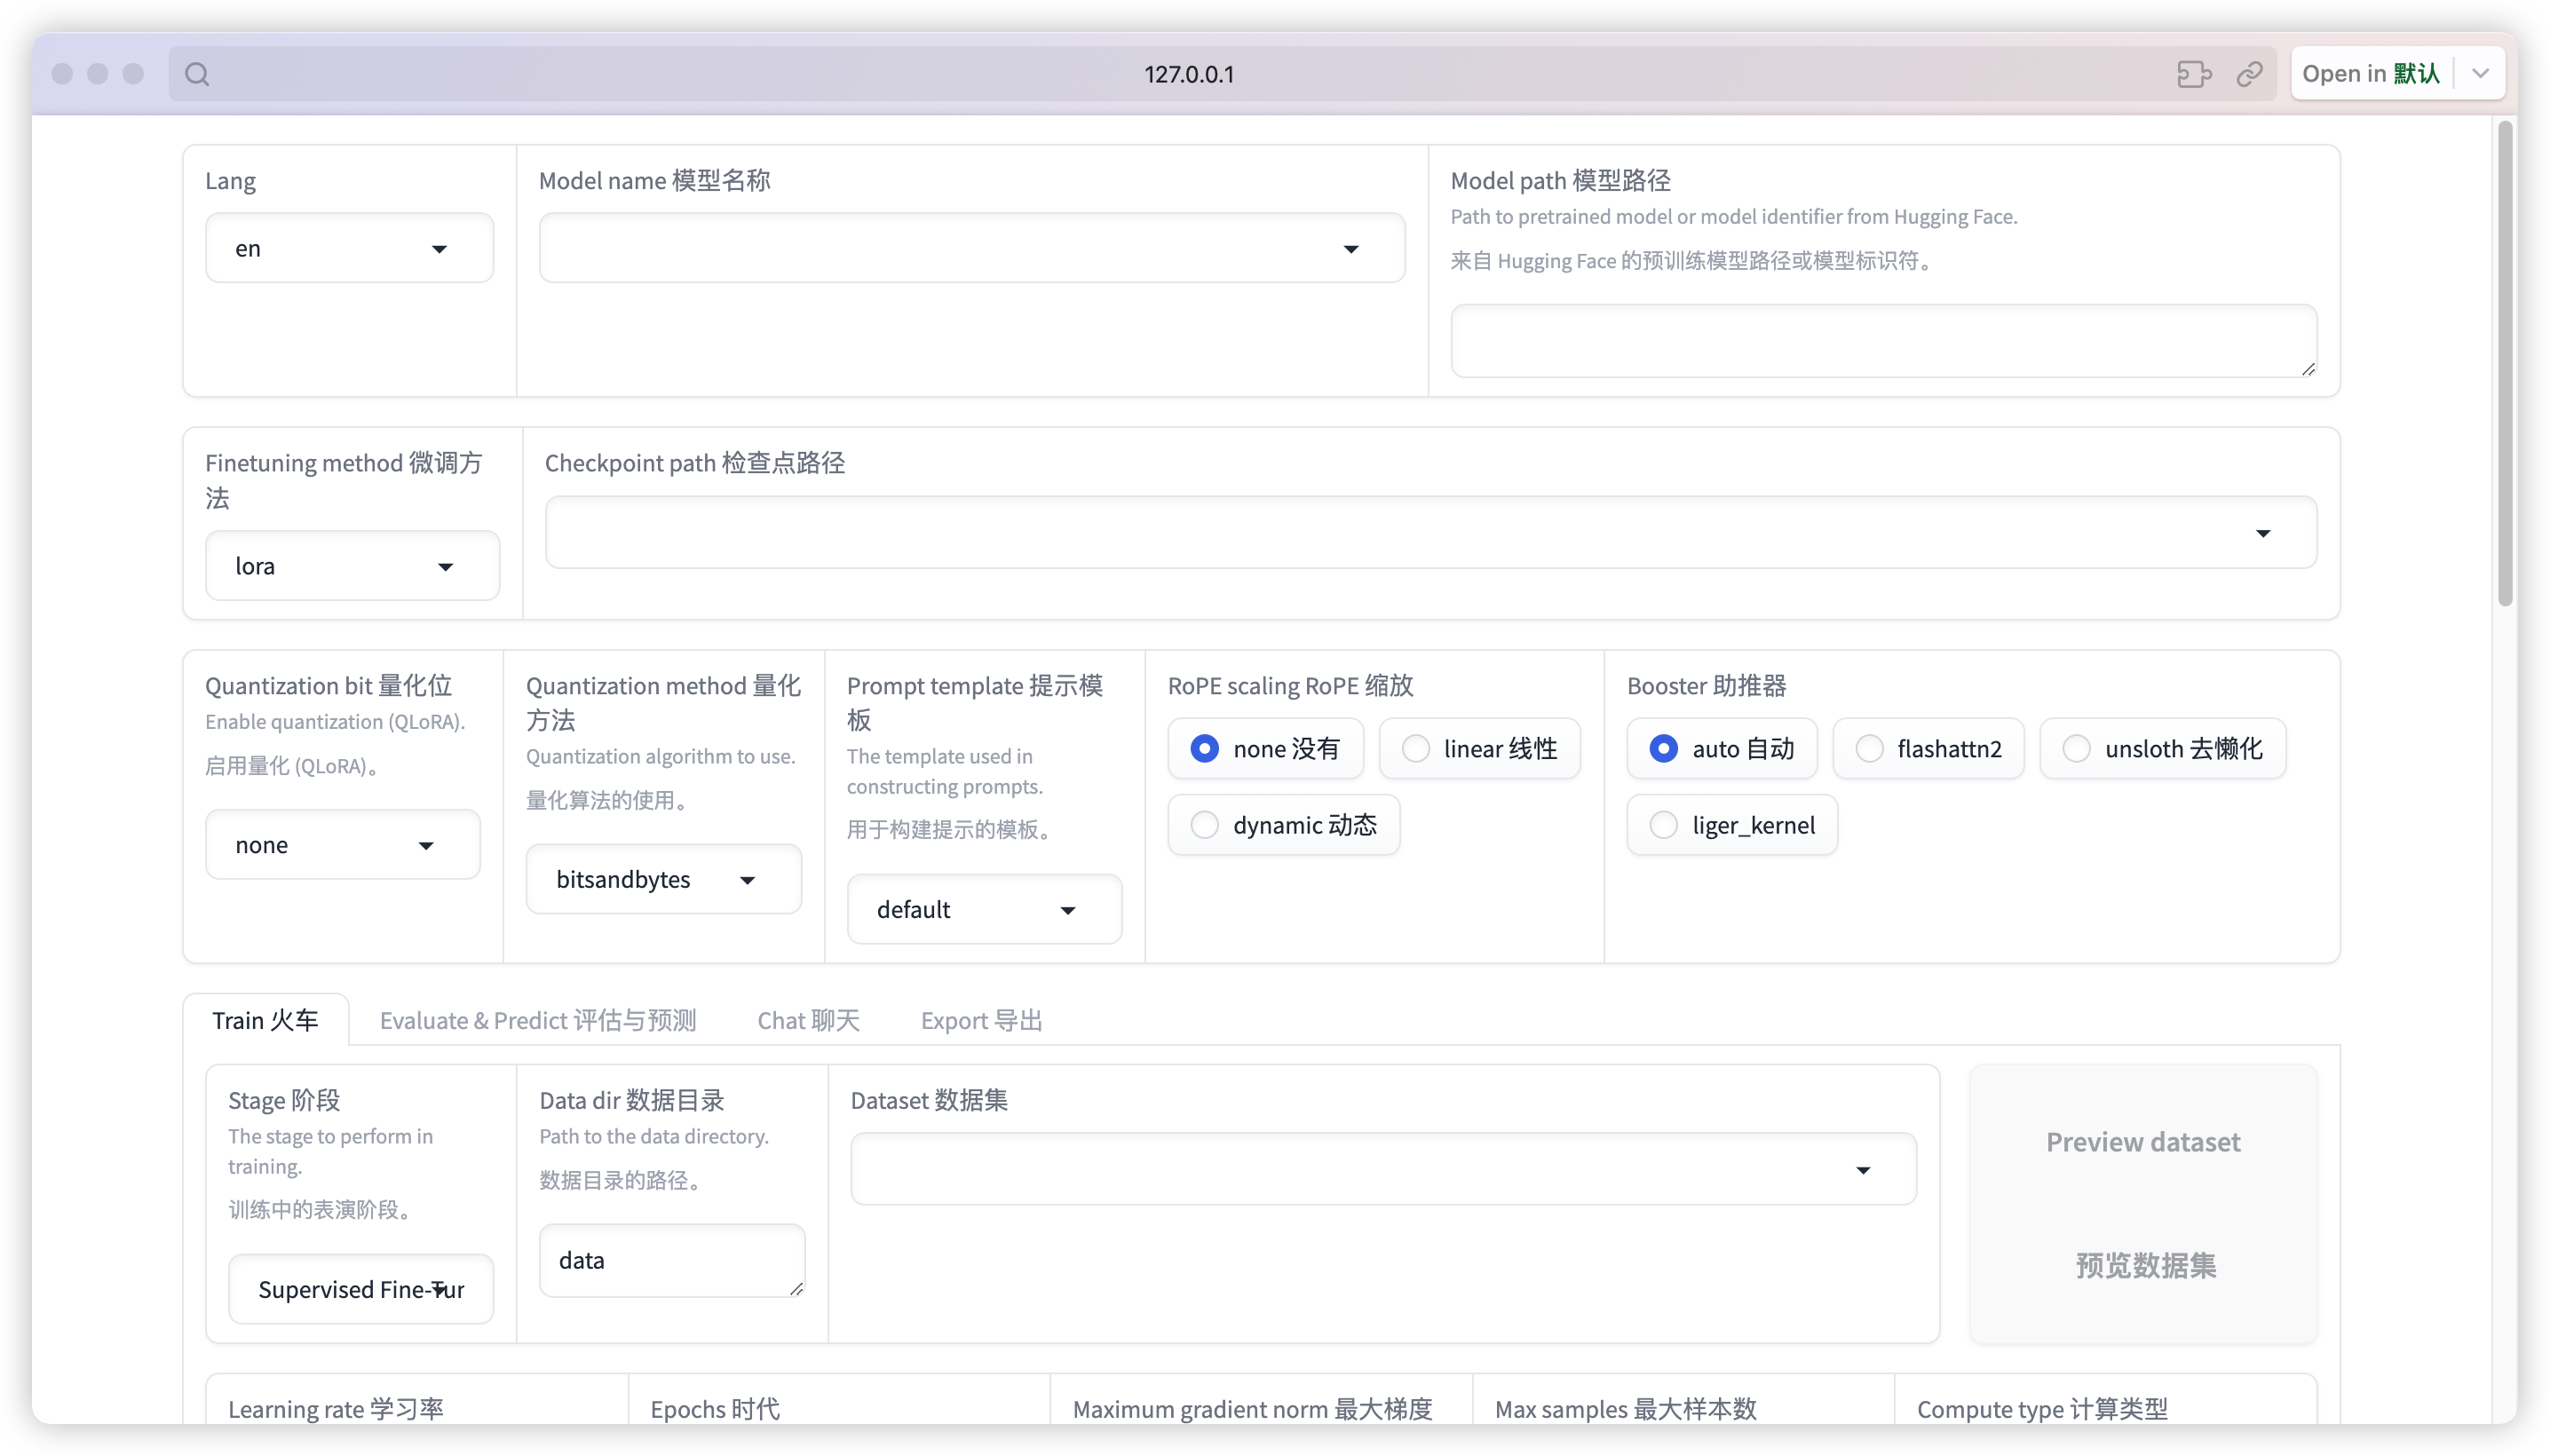Screen dimensions: 2550x1456
Task: Click the Data dir field containing data
Action: click(672, 1260)
